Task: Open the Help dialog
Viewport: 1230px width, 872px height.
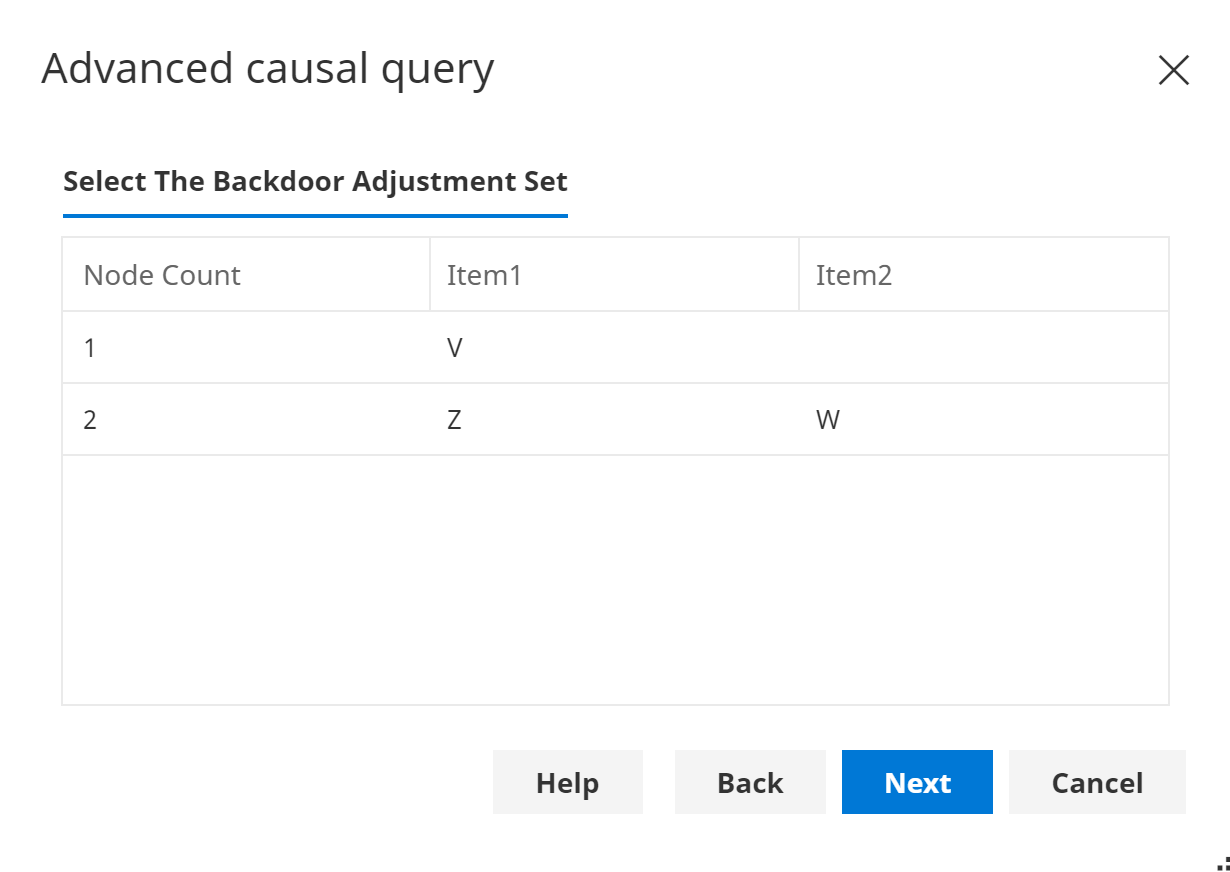Action: tap(567, 782)
